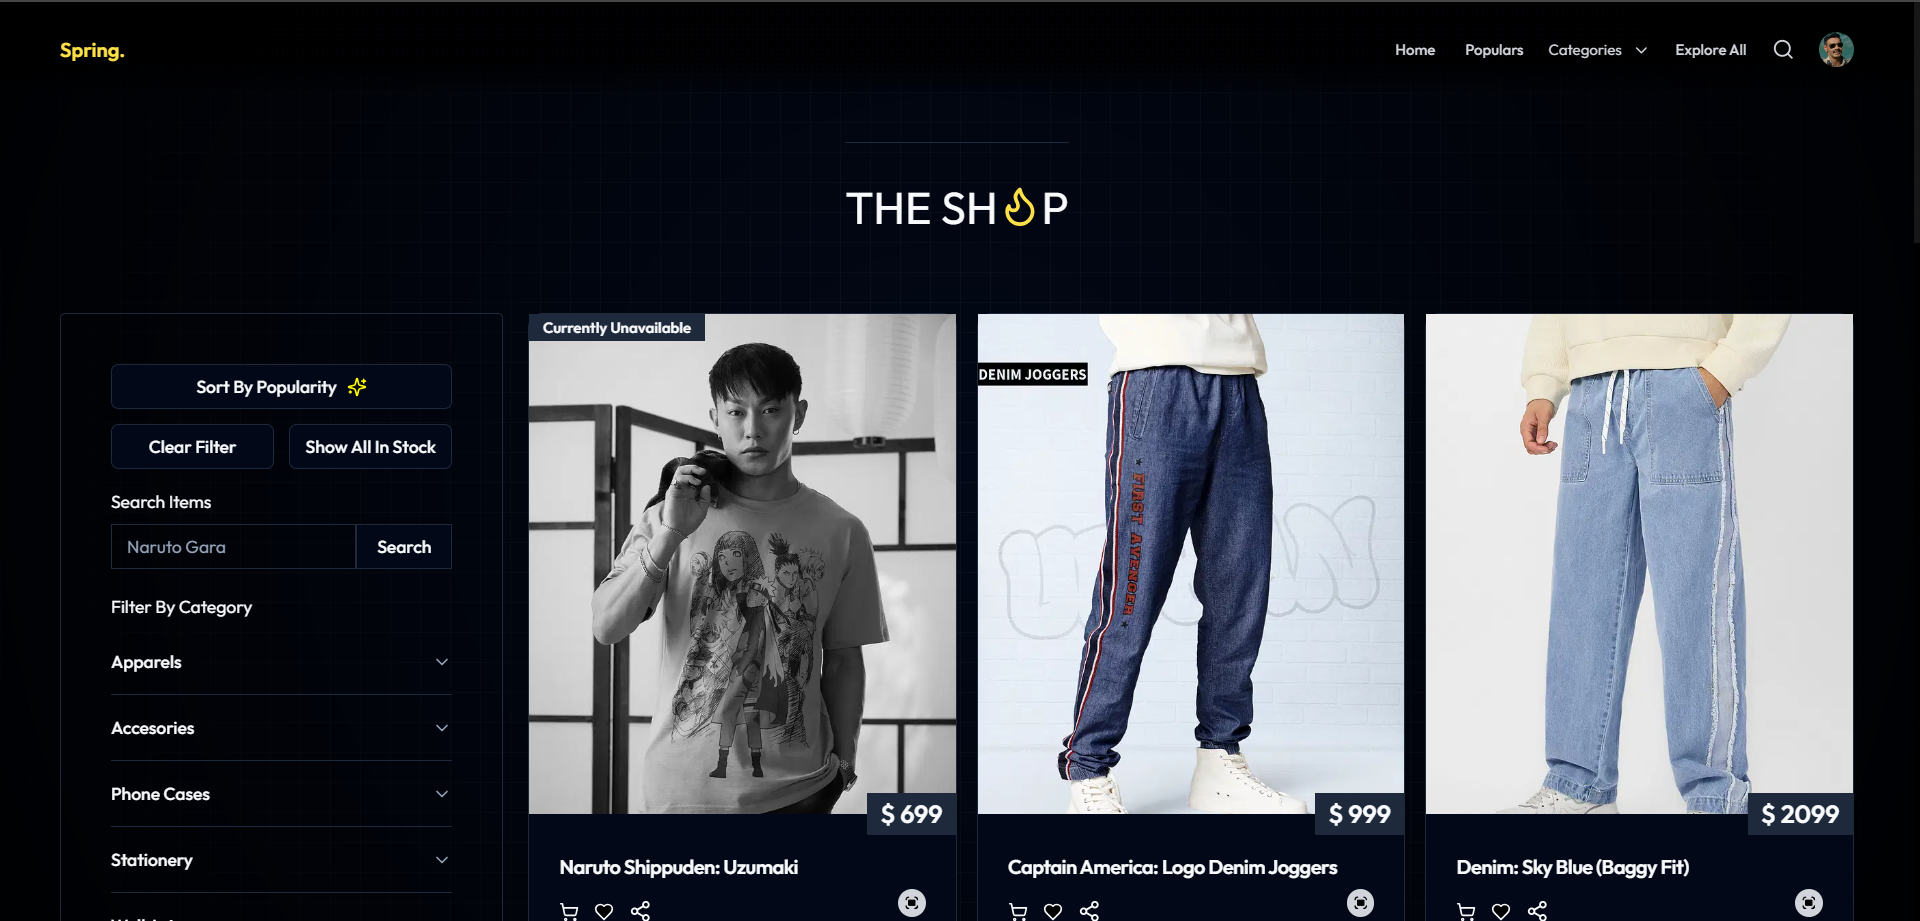Add Denim Sky Blue to cart
This screenshot has height=921, width=1920.
pos(1466,911)
